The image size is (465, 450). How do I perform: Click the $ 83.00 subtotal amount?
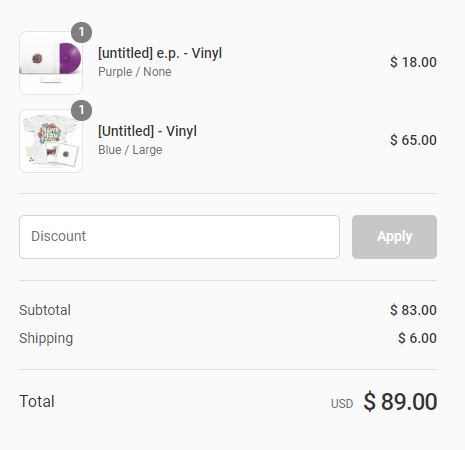coord(413,310)
